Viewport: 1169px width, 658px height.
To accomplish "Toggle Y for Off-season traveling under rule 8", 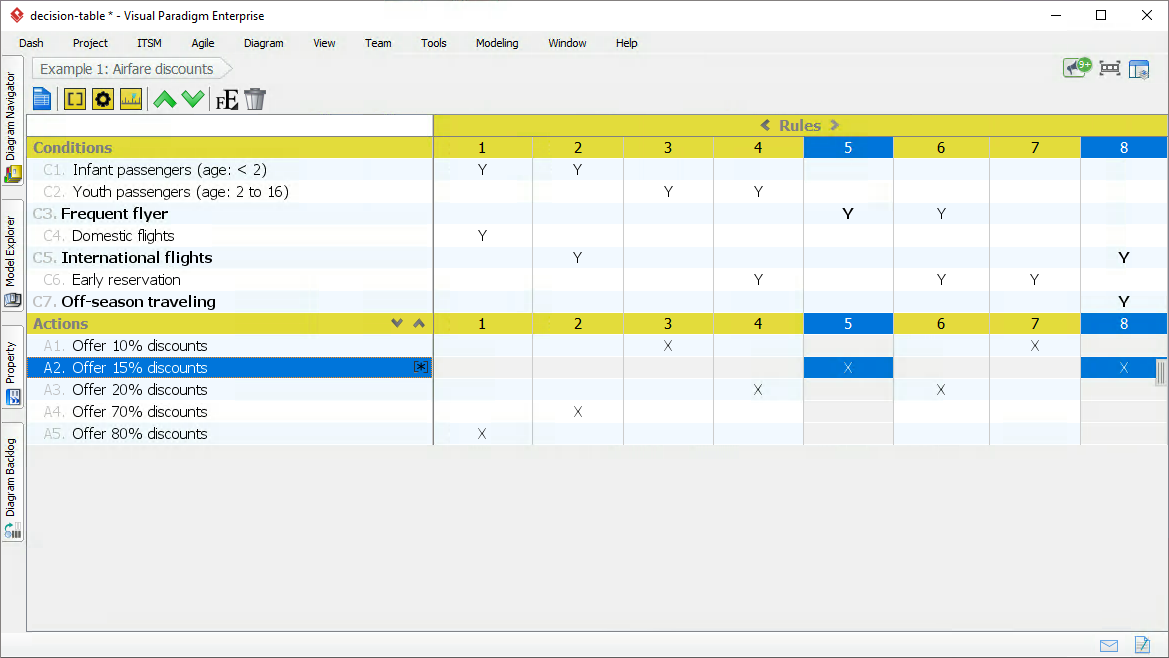I will click(1123, 301).
